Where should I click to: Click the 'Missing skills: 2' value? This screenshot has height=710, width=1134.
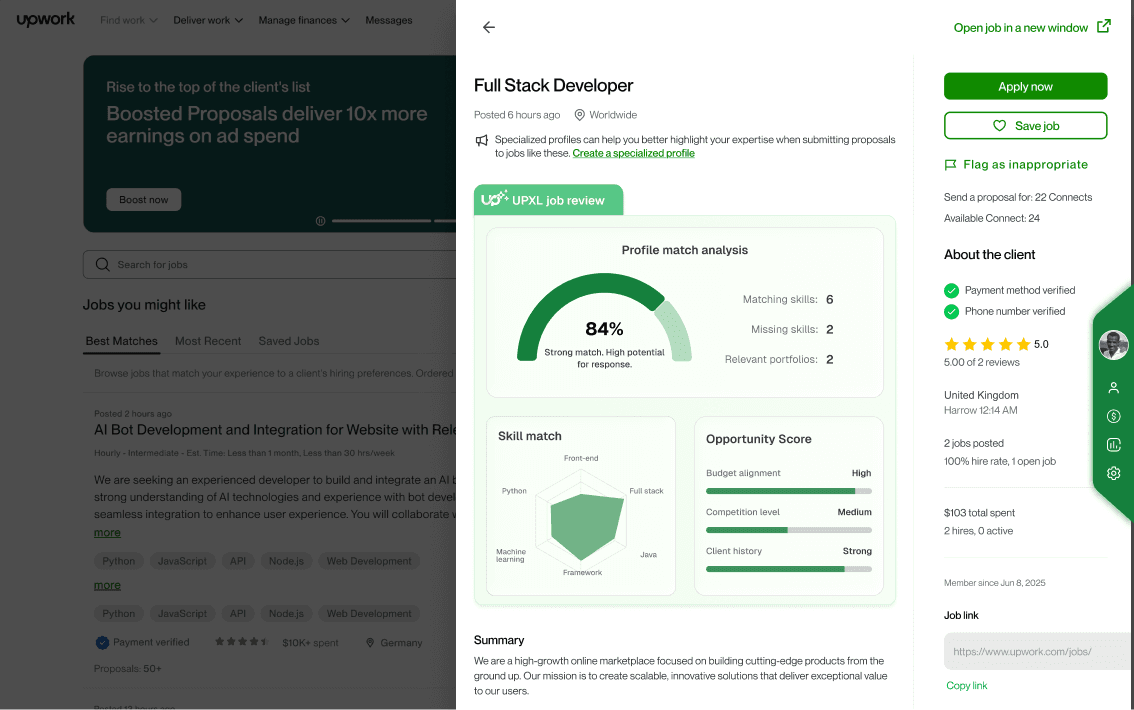tap(830, 330)
